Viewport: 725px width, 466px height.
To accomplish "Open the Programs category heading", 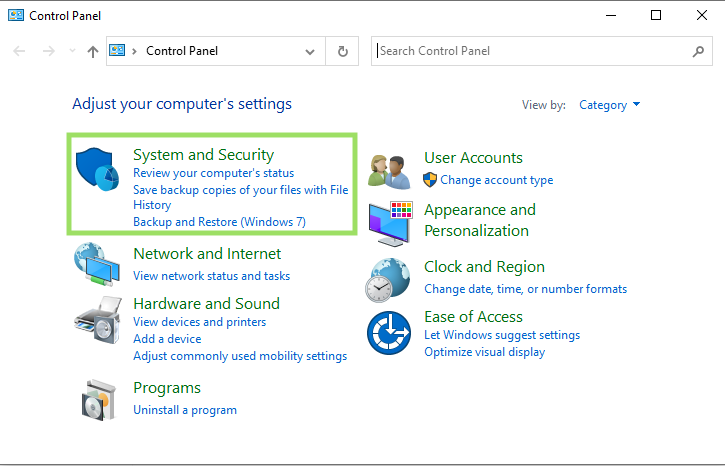I will click(167, 388).
